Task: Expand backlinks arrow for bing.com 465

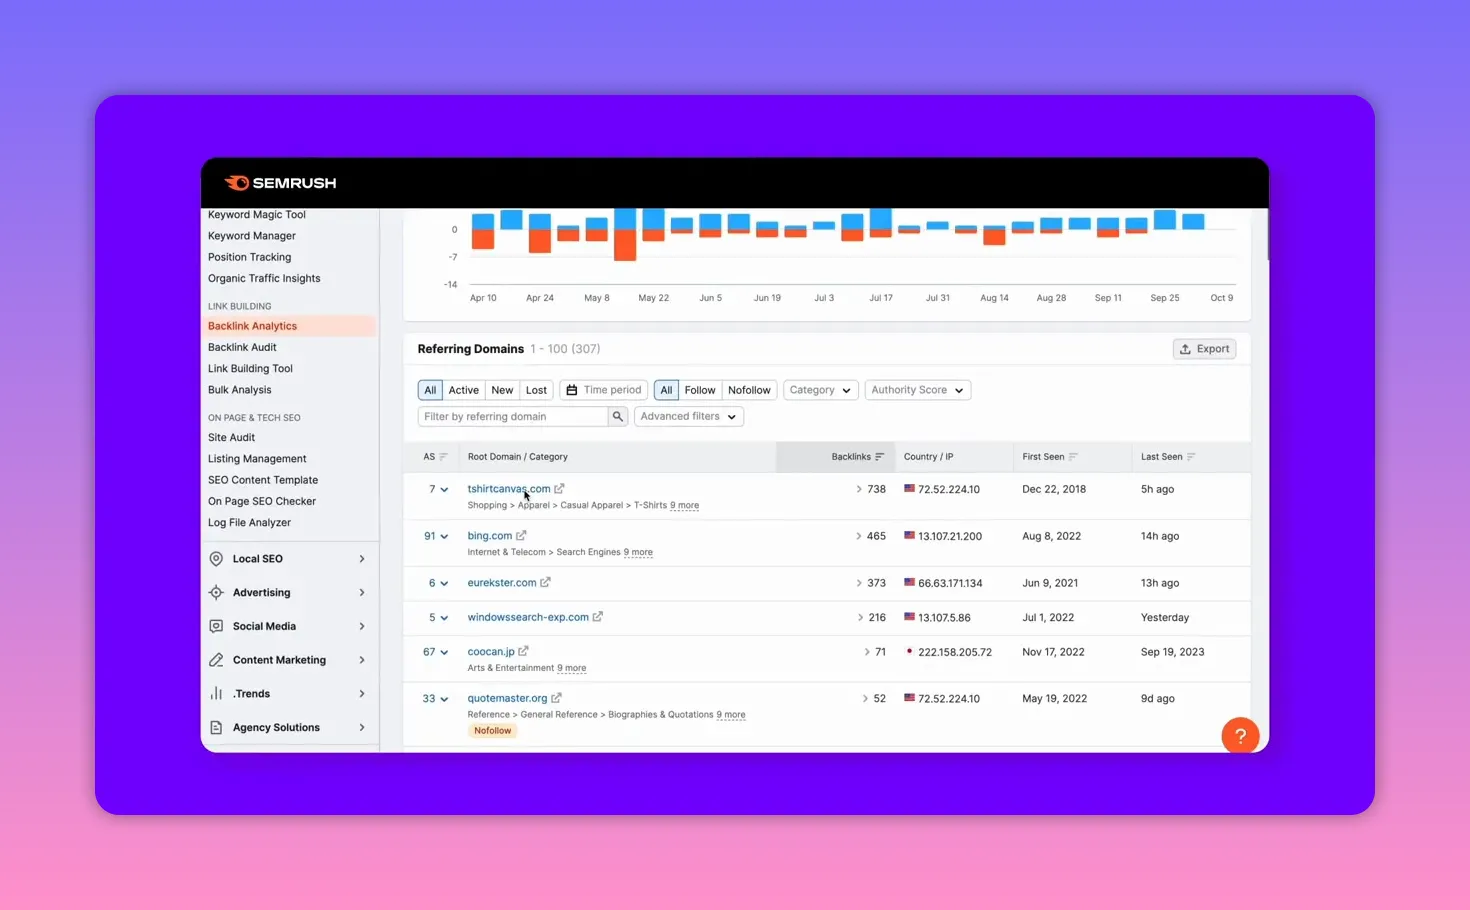Action: (858, 536)
